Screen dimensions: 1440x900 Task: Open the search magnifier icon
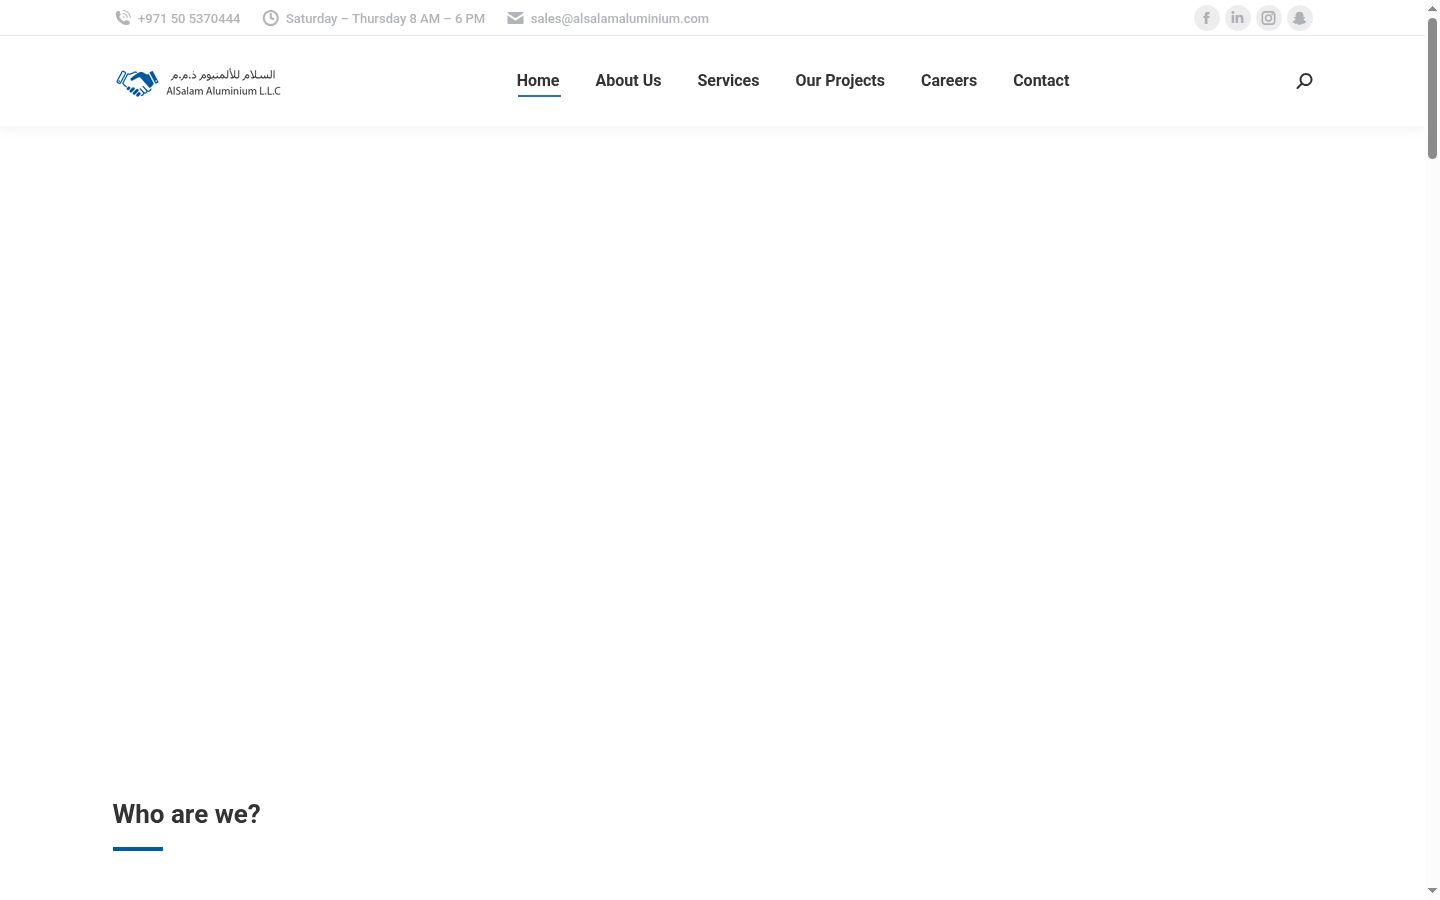click(x=1304, y=81)
